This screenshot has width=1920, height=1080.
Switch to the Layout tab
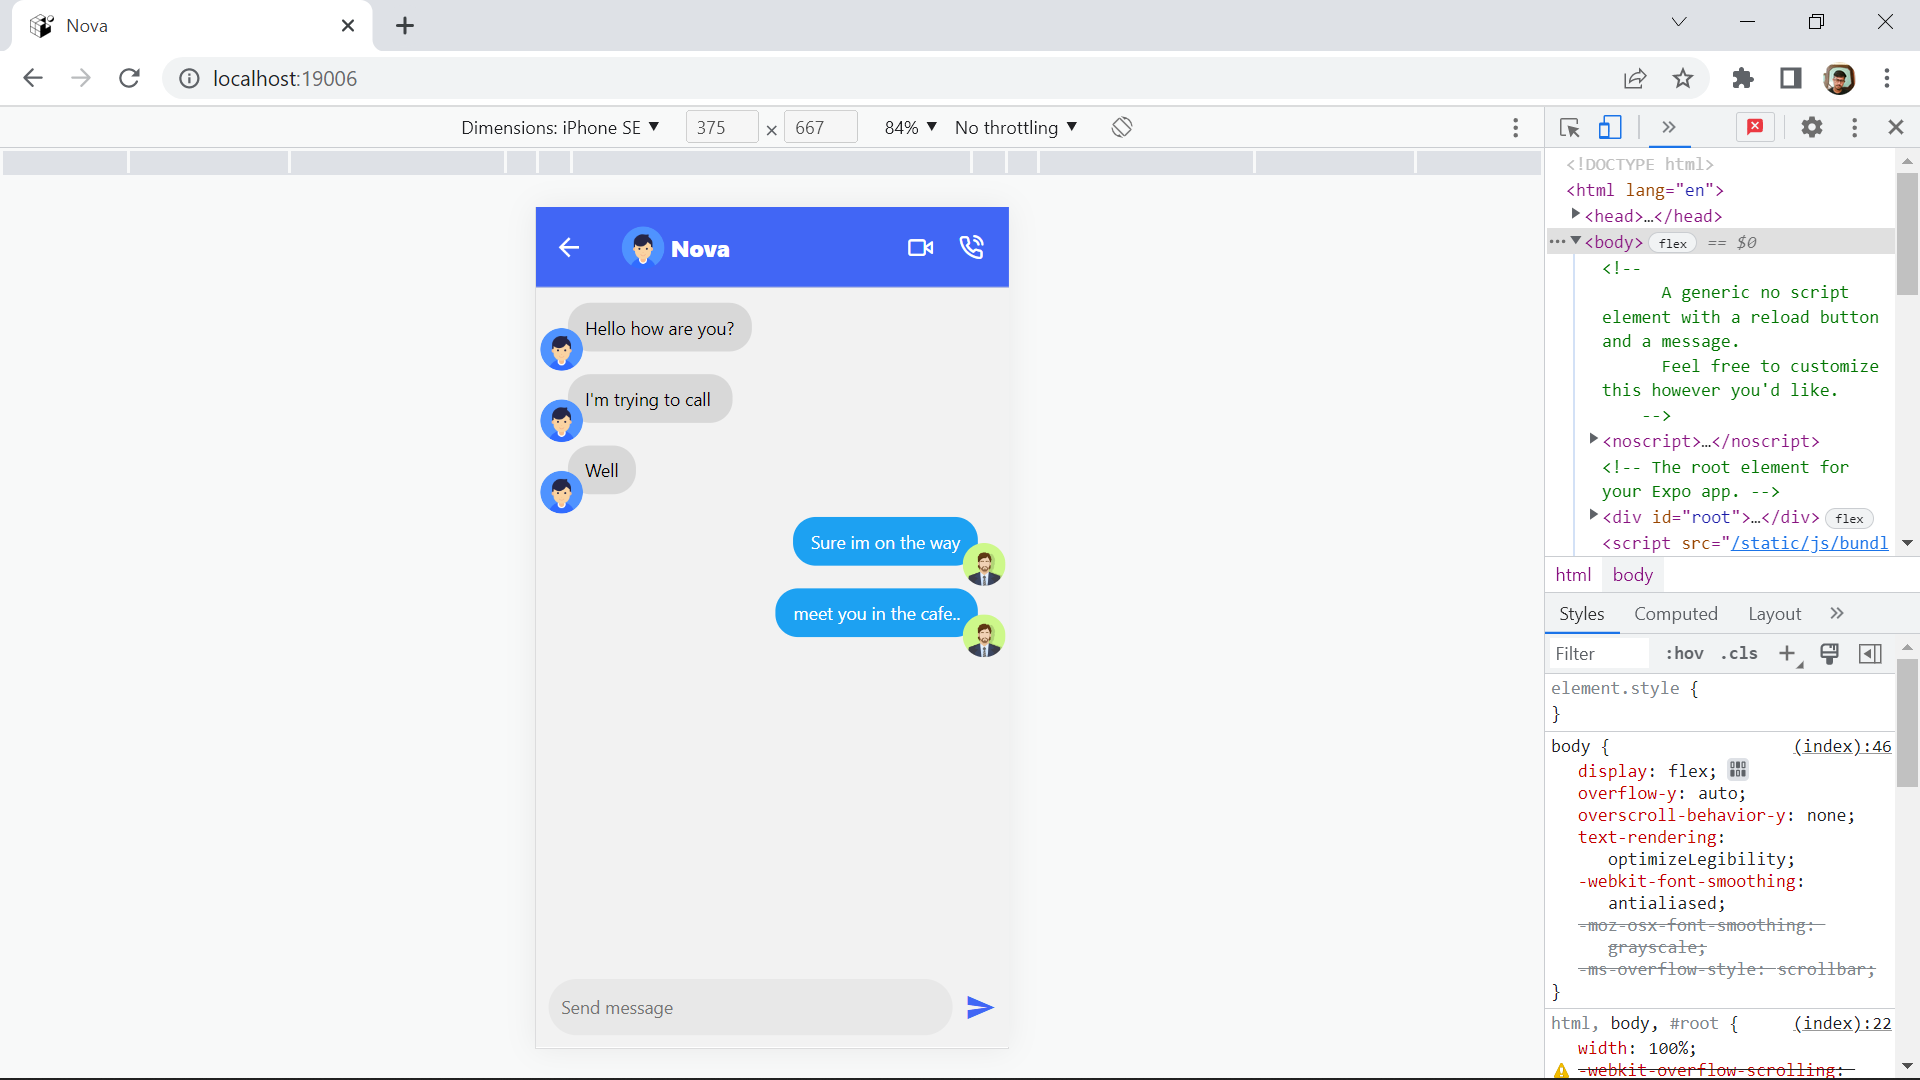coord(1774,614)
